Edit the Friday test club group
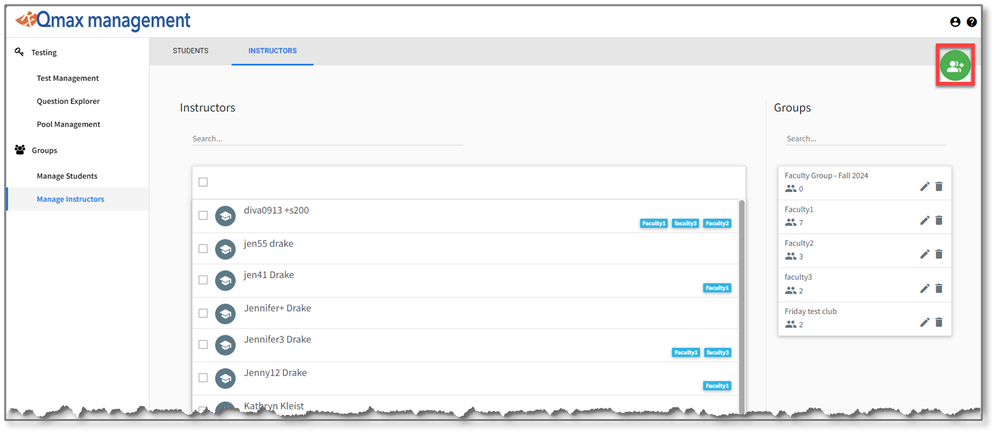Screen dimensions: 996x434 [x=925, y=322]
